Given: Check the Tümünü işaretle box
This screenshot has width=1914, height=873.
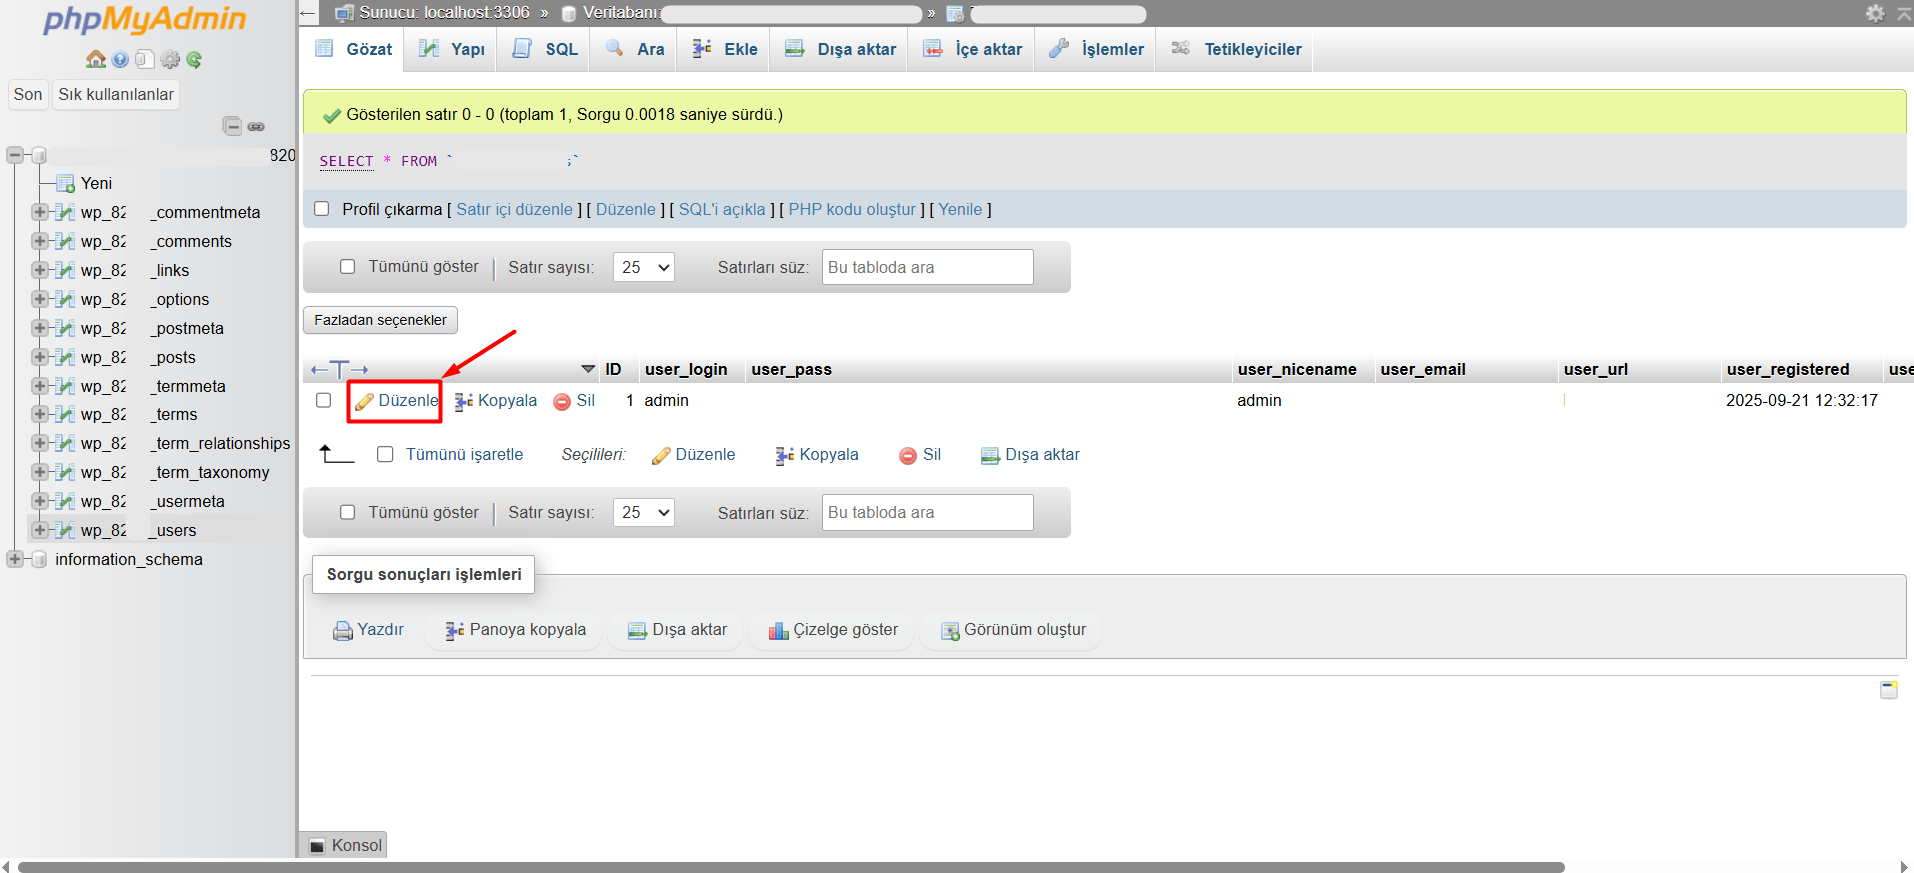Looking at the screenshot, I should tap(385, 454).
